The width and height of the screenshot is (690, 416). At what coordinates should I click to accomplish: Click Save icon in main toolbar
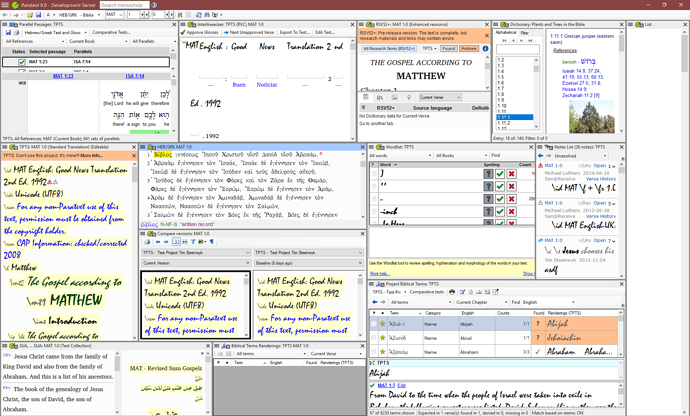pos(38,15)
